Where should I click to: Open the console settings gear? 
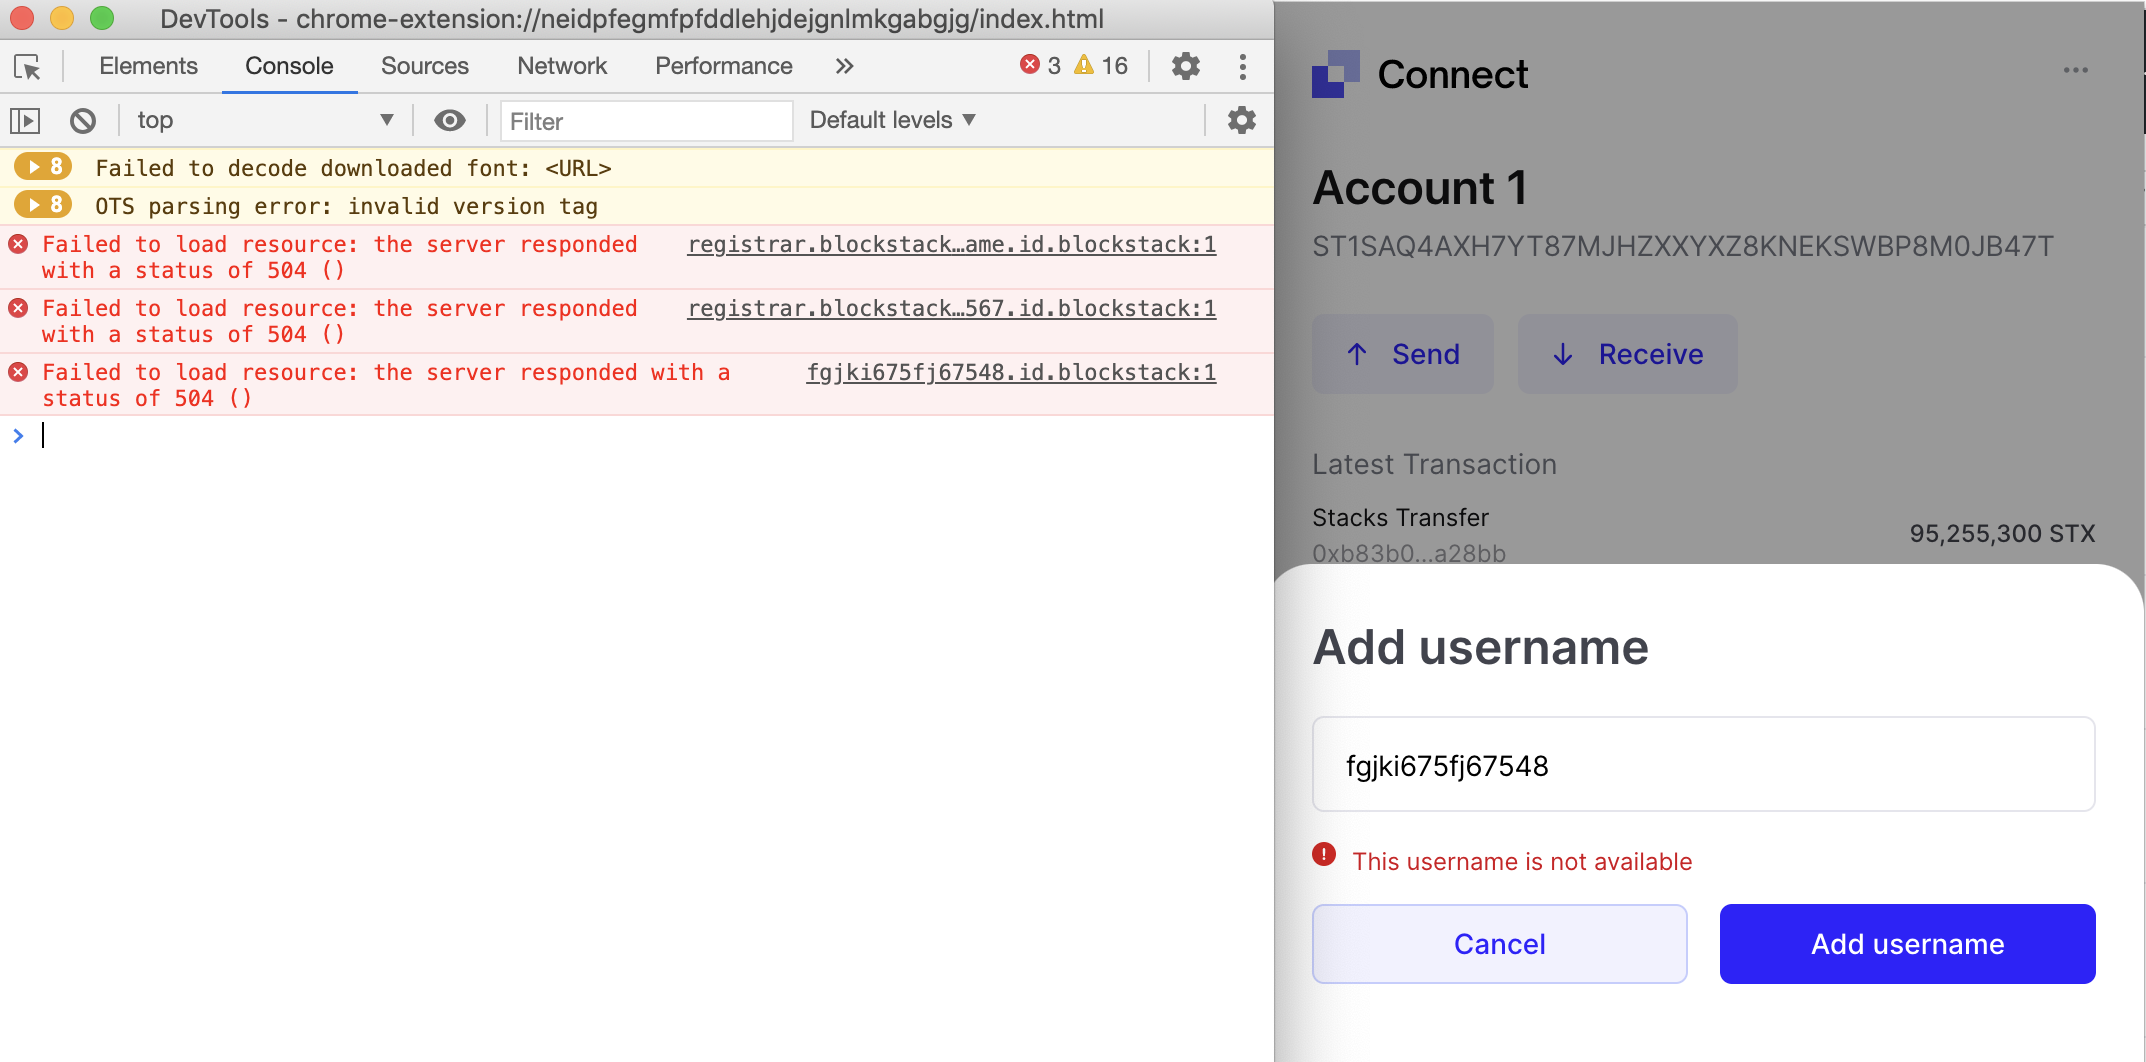pyautogui.click(x=1241, y=120)
